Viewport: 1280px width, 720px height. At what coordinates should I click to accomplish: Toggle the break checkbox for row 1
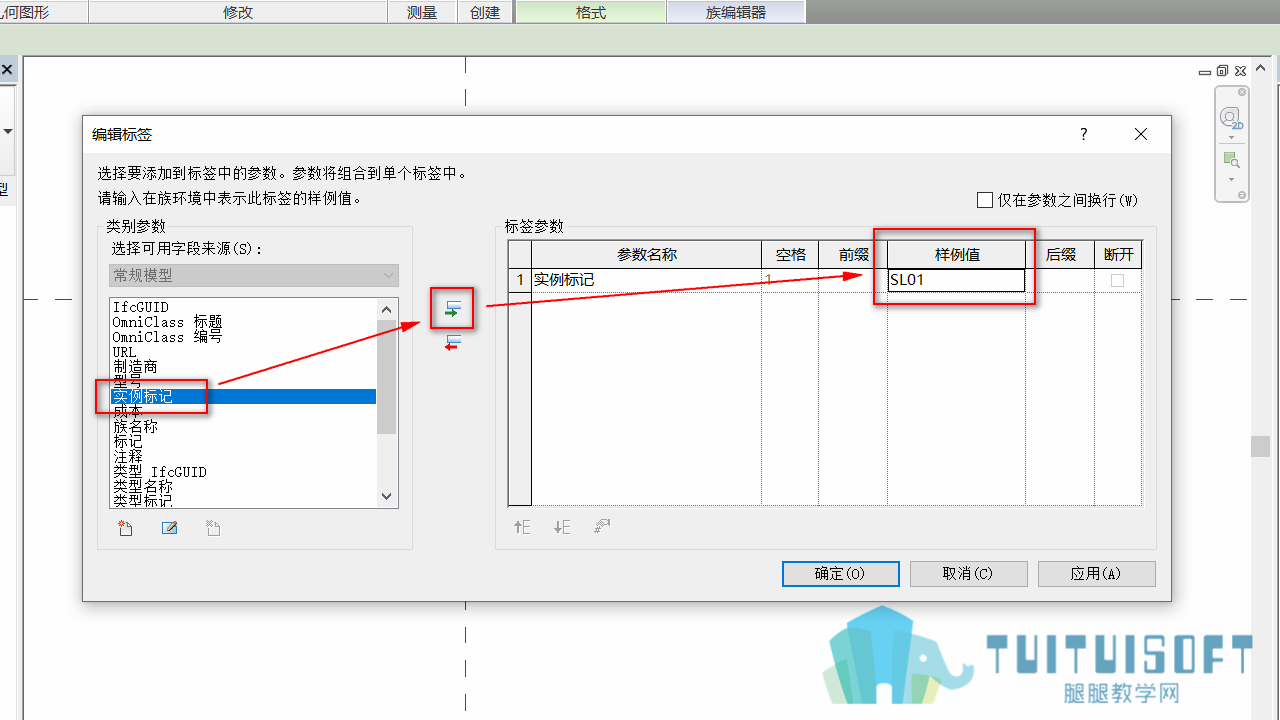coord(1117,281)
